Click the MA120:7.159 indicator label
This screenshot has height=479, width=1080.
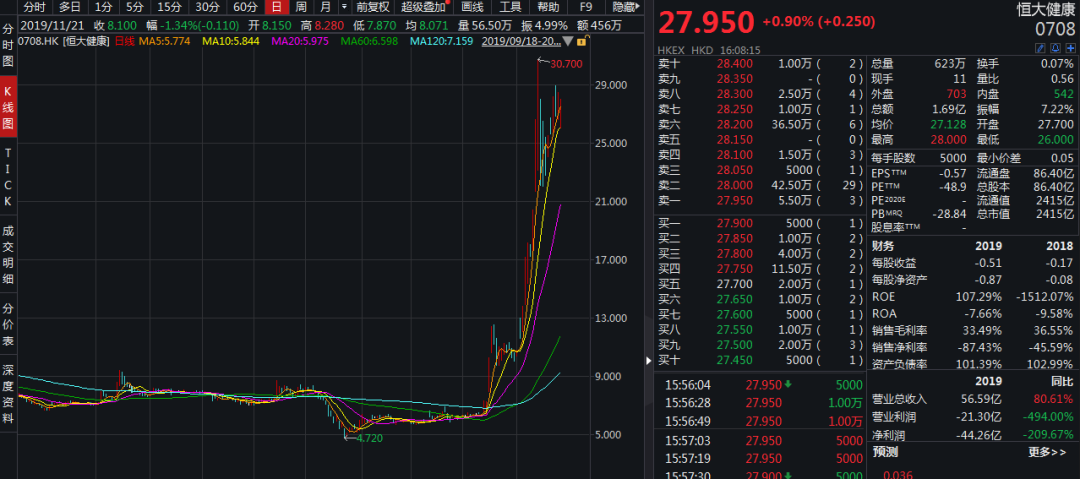click(442, 41)
